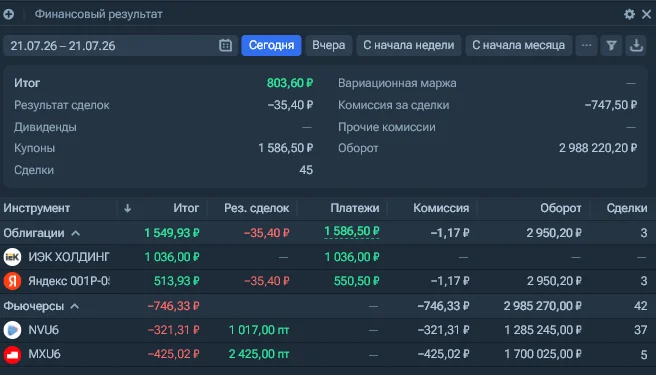Click the NVU6 result 1 017,00 пт

pyautogui.click(x=259, y=330)
